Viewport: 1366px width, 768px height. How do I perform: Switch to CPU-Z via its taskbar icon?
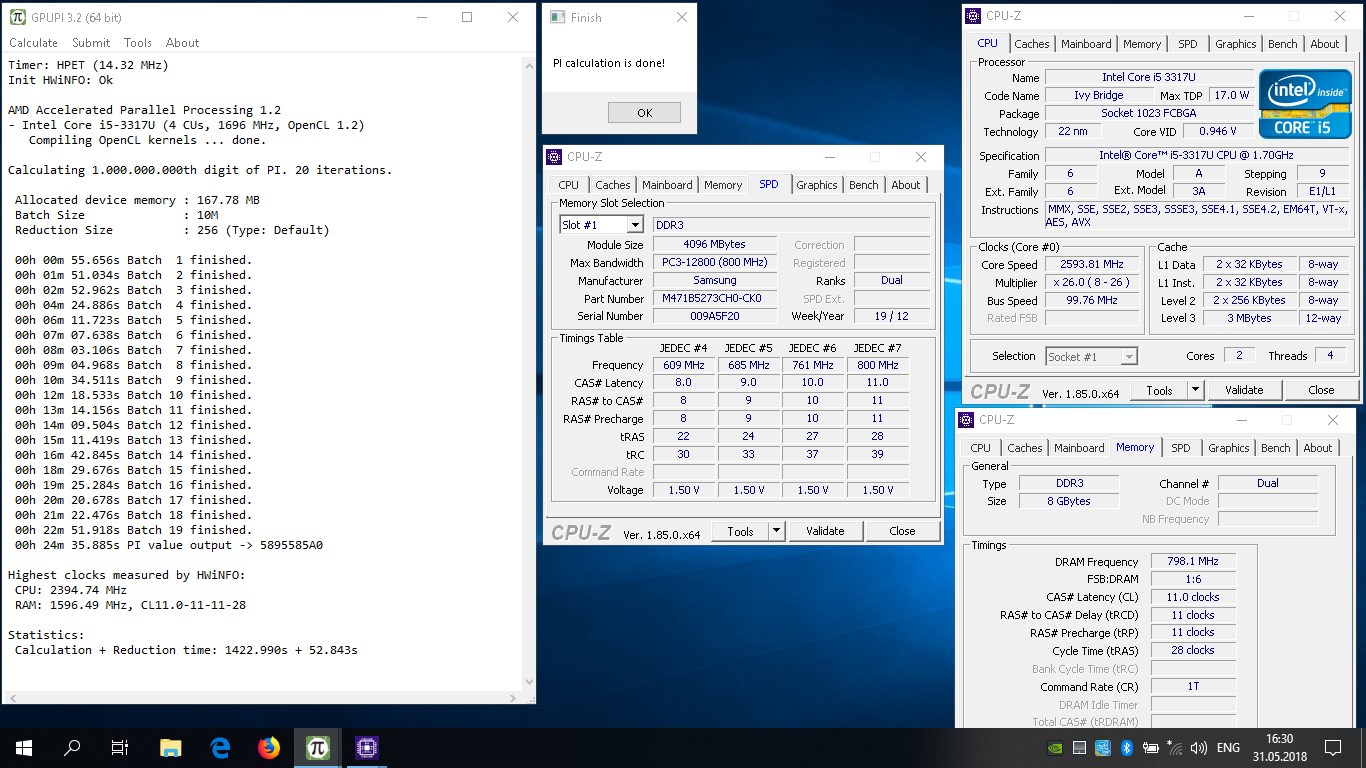367,747
